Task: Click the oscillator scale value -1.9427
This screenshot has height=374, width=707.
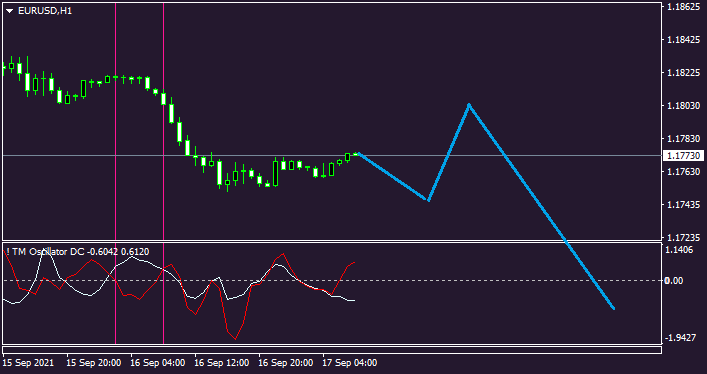Action: [681, 337]
